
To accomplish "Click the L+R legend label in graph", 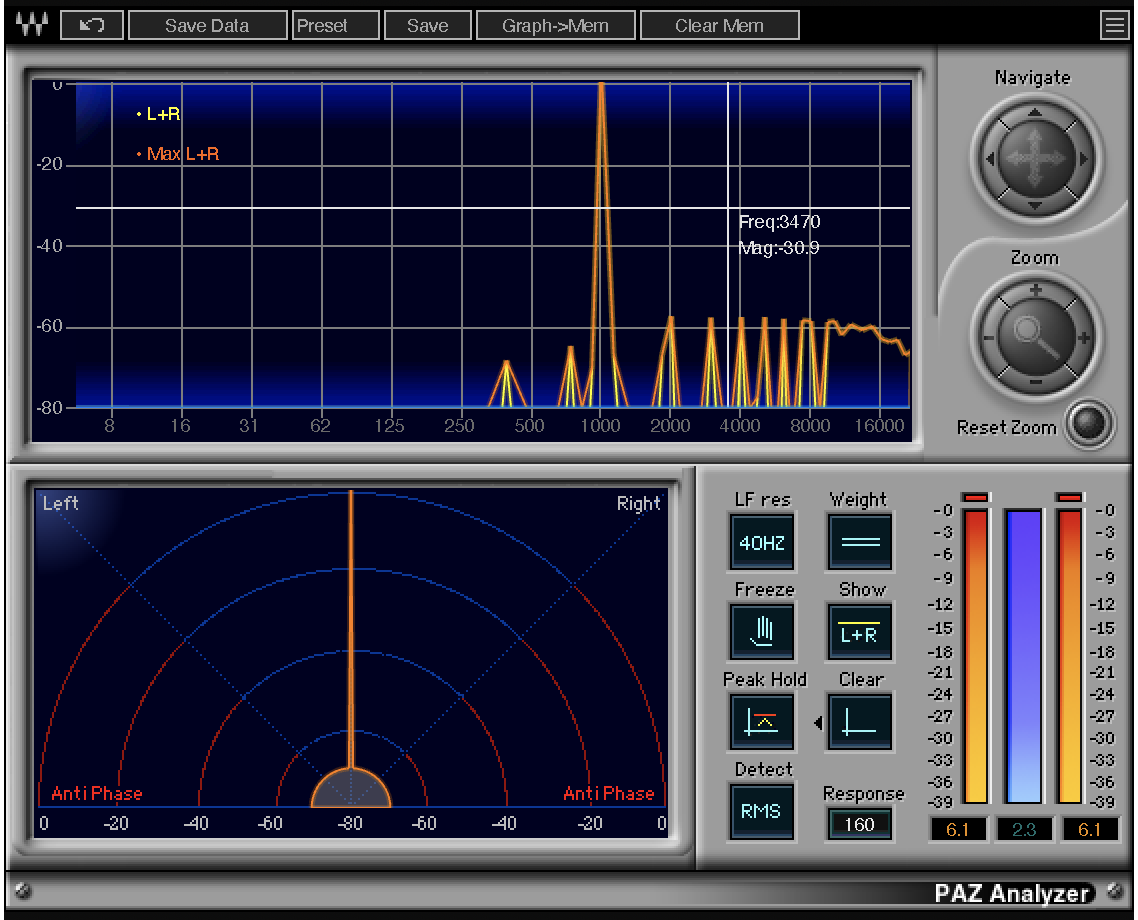I will pyautogui.click(x=163, y=114).
